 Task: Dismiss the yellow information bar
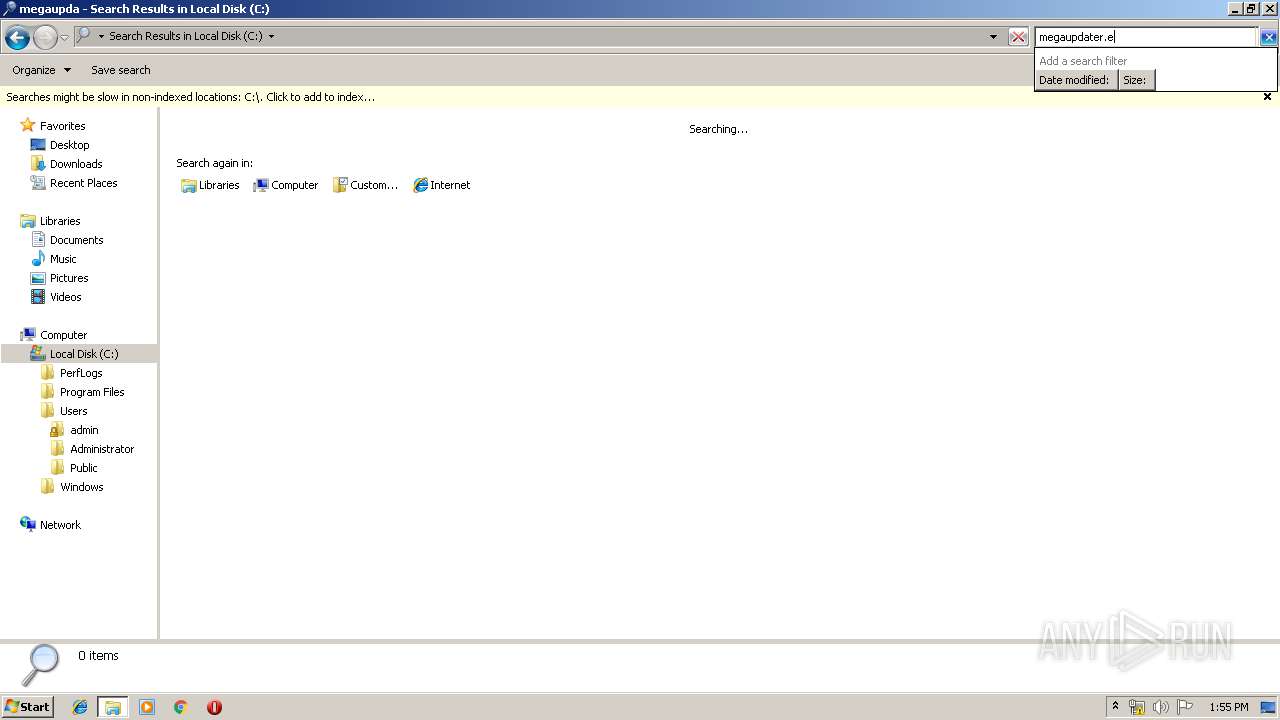click(x=1267, y=97)
